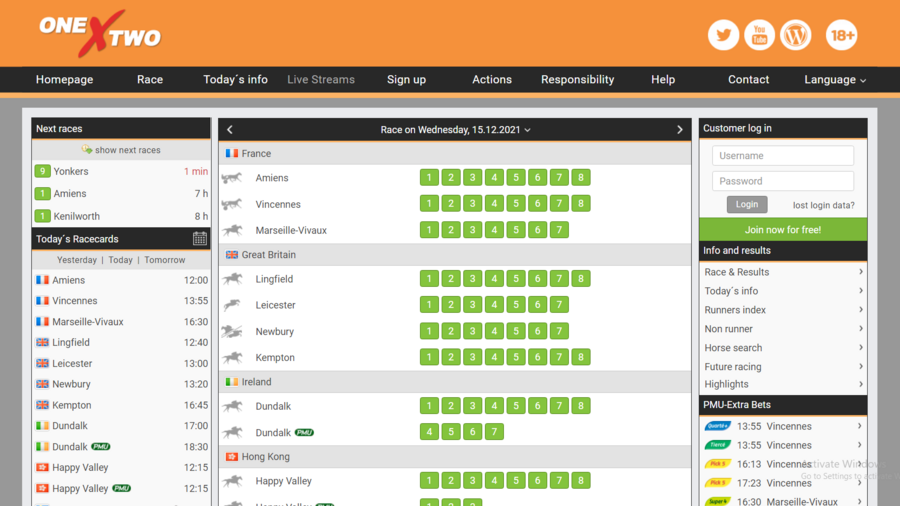Click the trotting horse icon beside Amiens
900x506 pixels.
[x=232, y=178]
